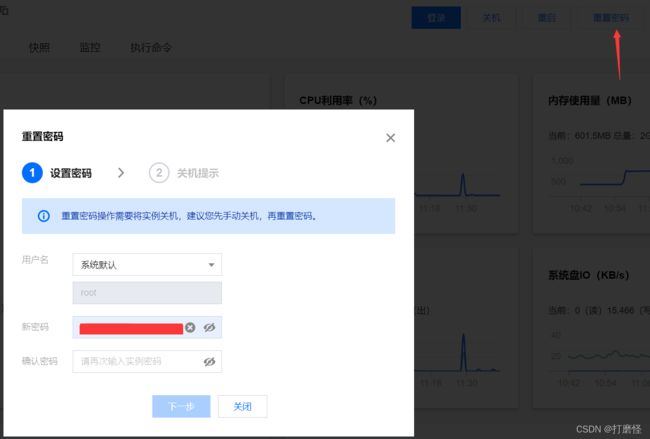
Task: Switch to the 执行命令 tab
Action: (151, 48)
